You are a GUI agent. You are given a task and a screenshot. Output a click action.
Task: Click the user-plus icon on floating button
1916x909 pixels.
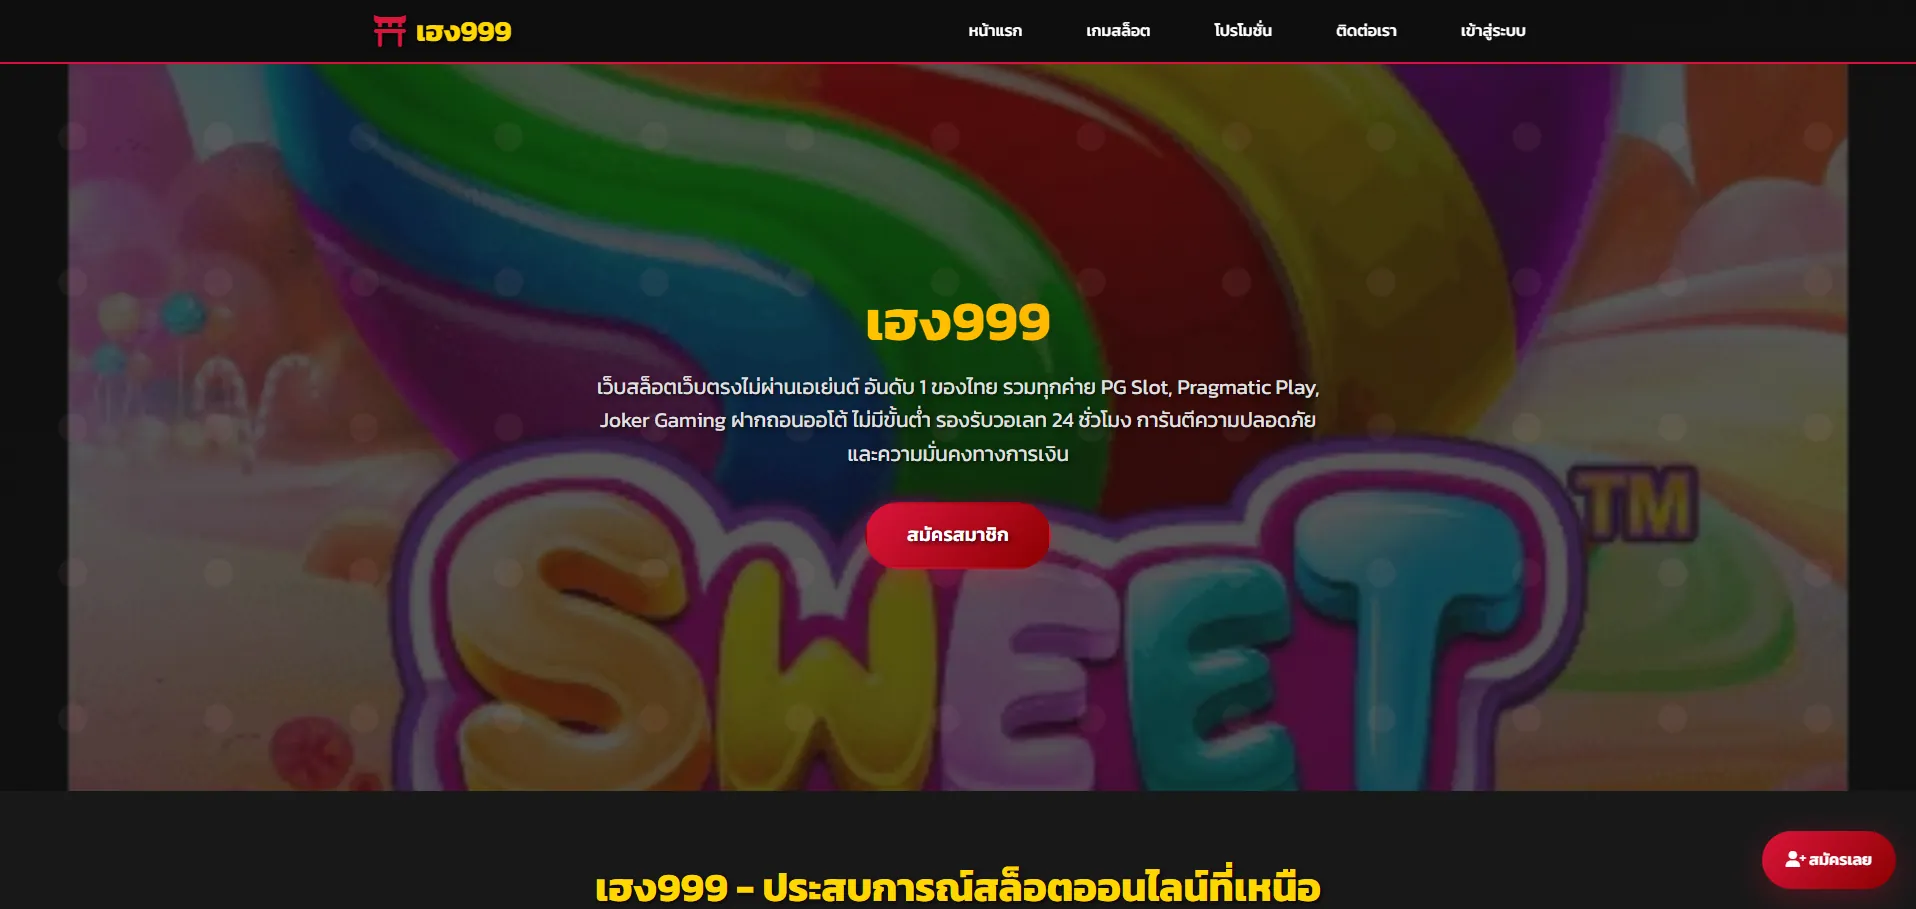click(1795, 860)
